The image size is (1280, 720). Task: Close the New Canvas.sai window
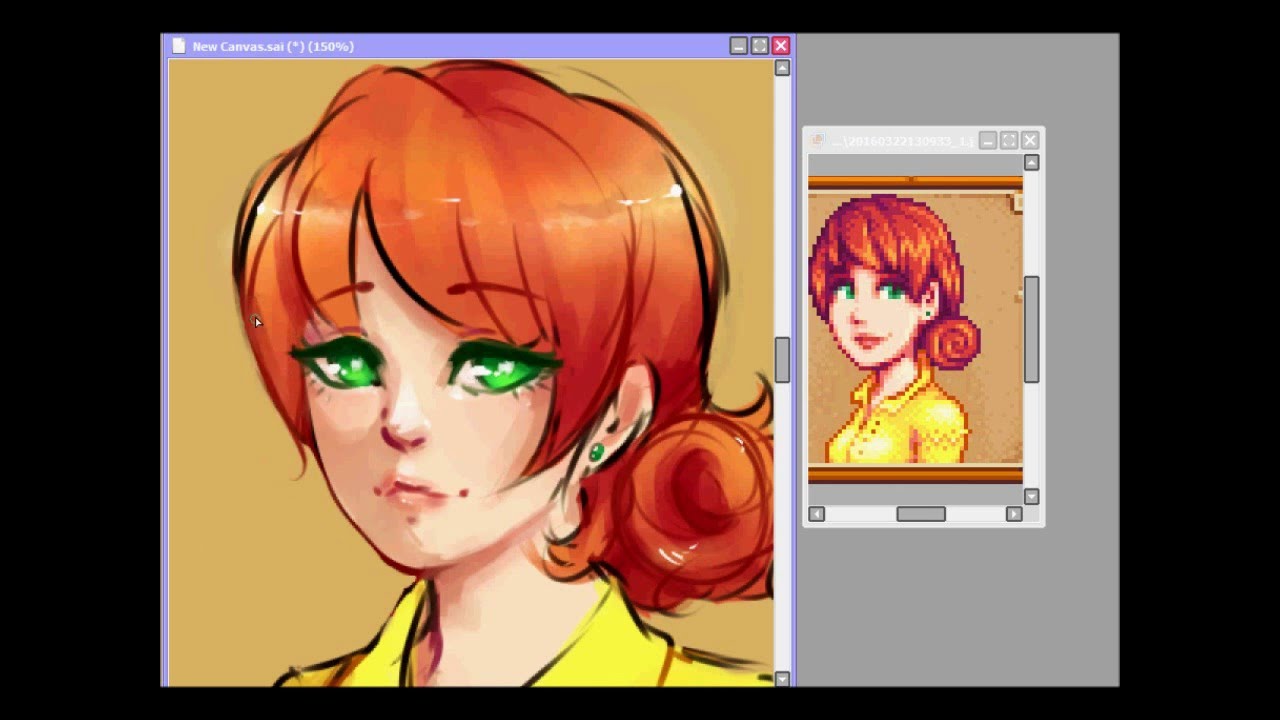781,46
